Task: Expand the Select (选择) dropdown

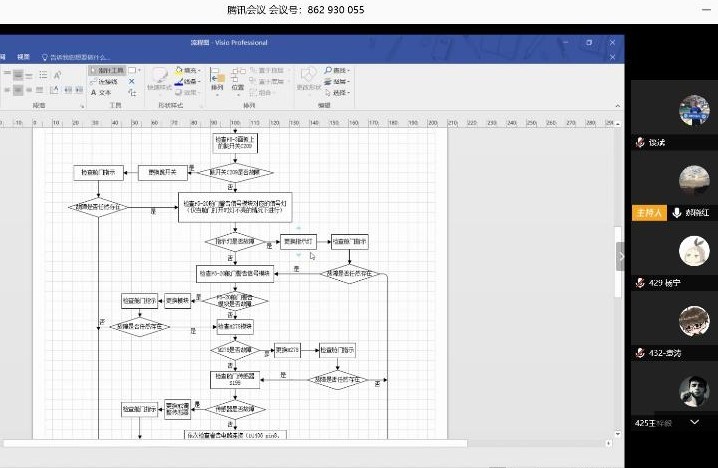Action: (x=340, y=93)
